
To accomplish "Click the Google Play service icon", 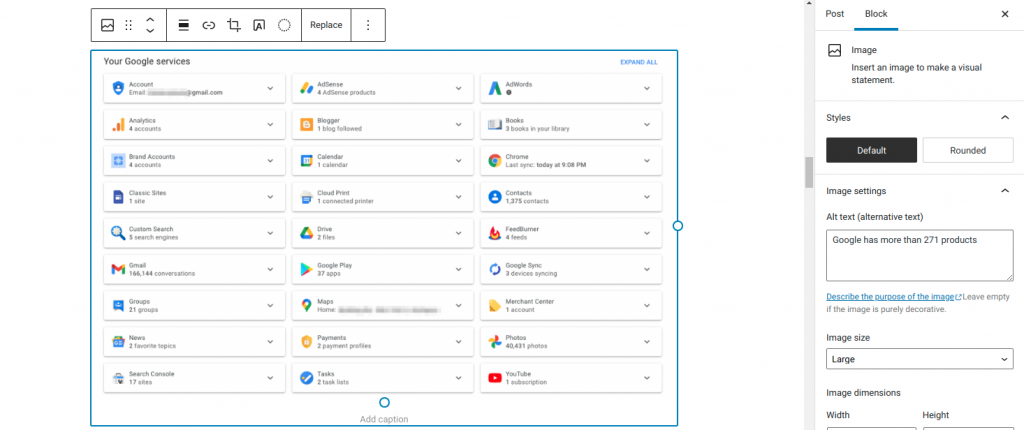I will click(x=306, y=269).
